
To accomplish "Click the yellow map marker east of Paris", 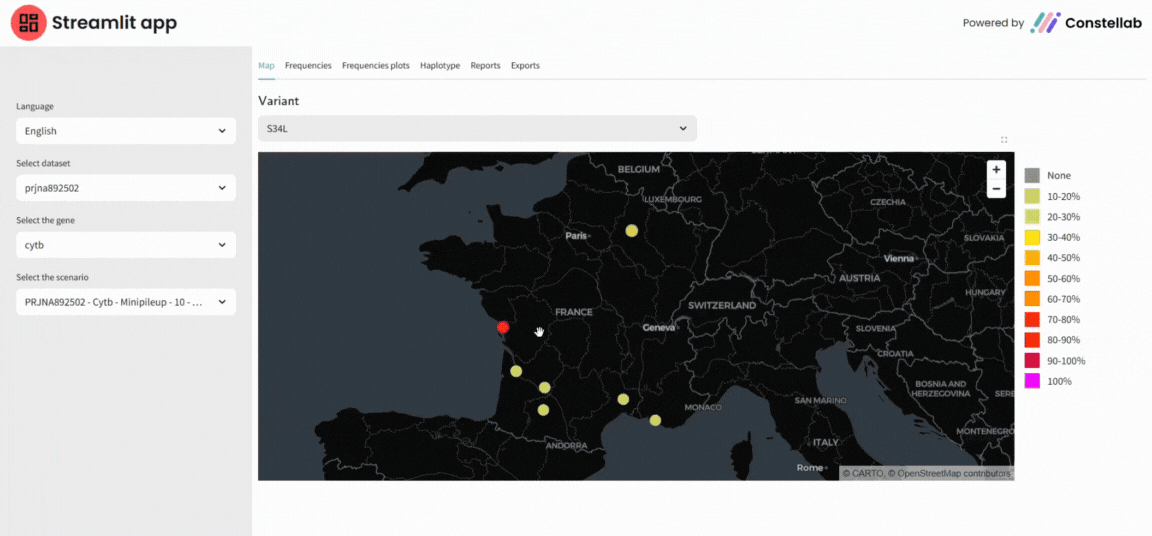I will [x=632, y=231].
